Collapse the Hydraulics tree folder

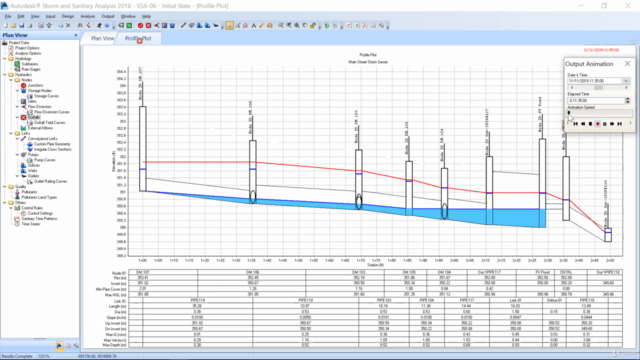coord(5,75)
